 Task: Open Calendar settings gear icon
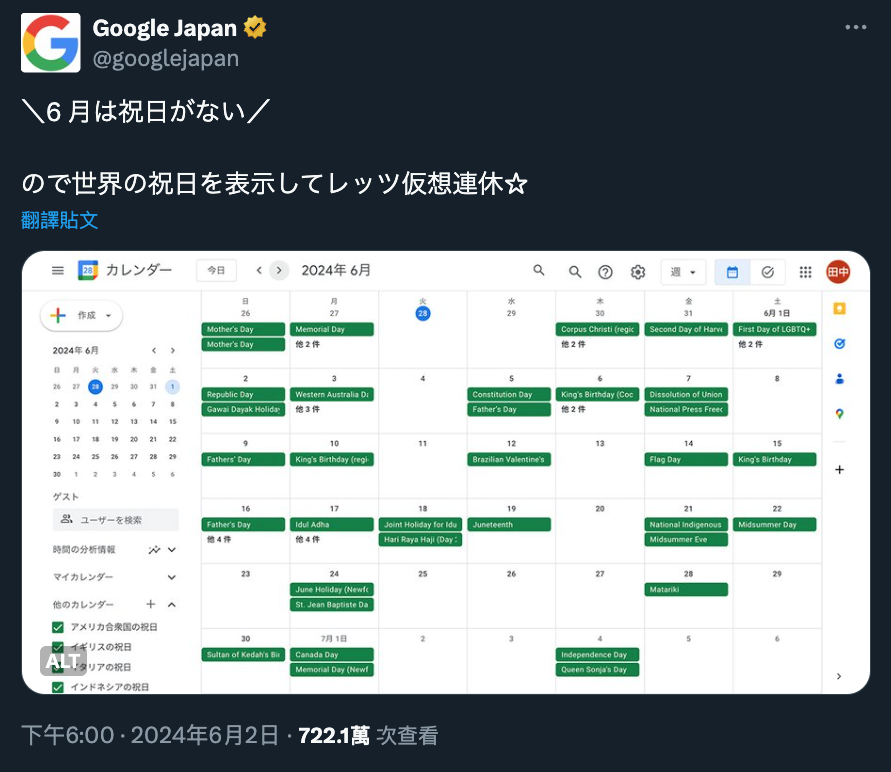tap(638, 271)
